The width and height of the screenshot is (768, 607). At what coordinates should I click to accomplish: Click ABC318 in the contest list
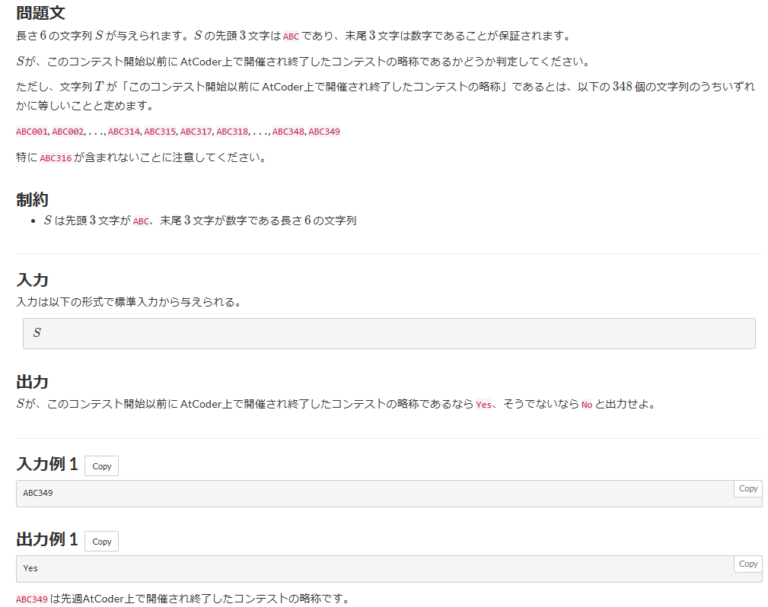(x=232, y=131)
